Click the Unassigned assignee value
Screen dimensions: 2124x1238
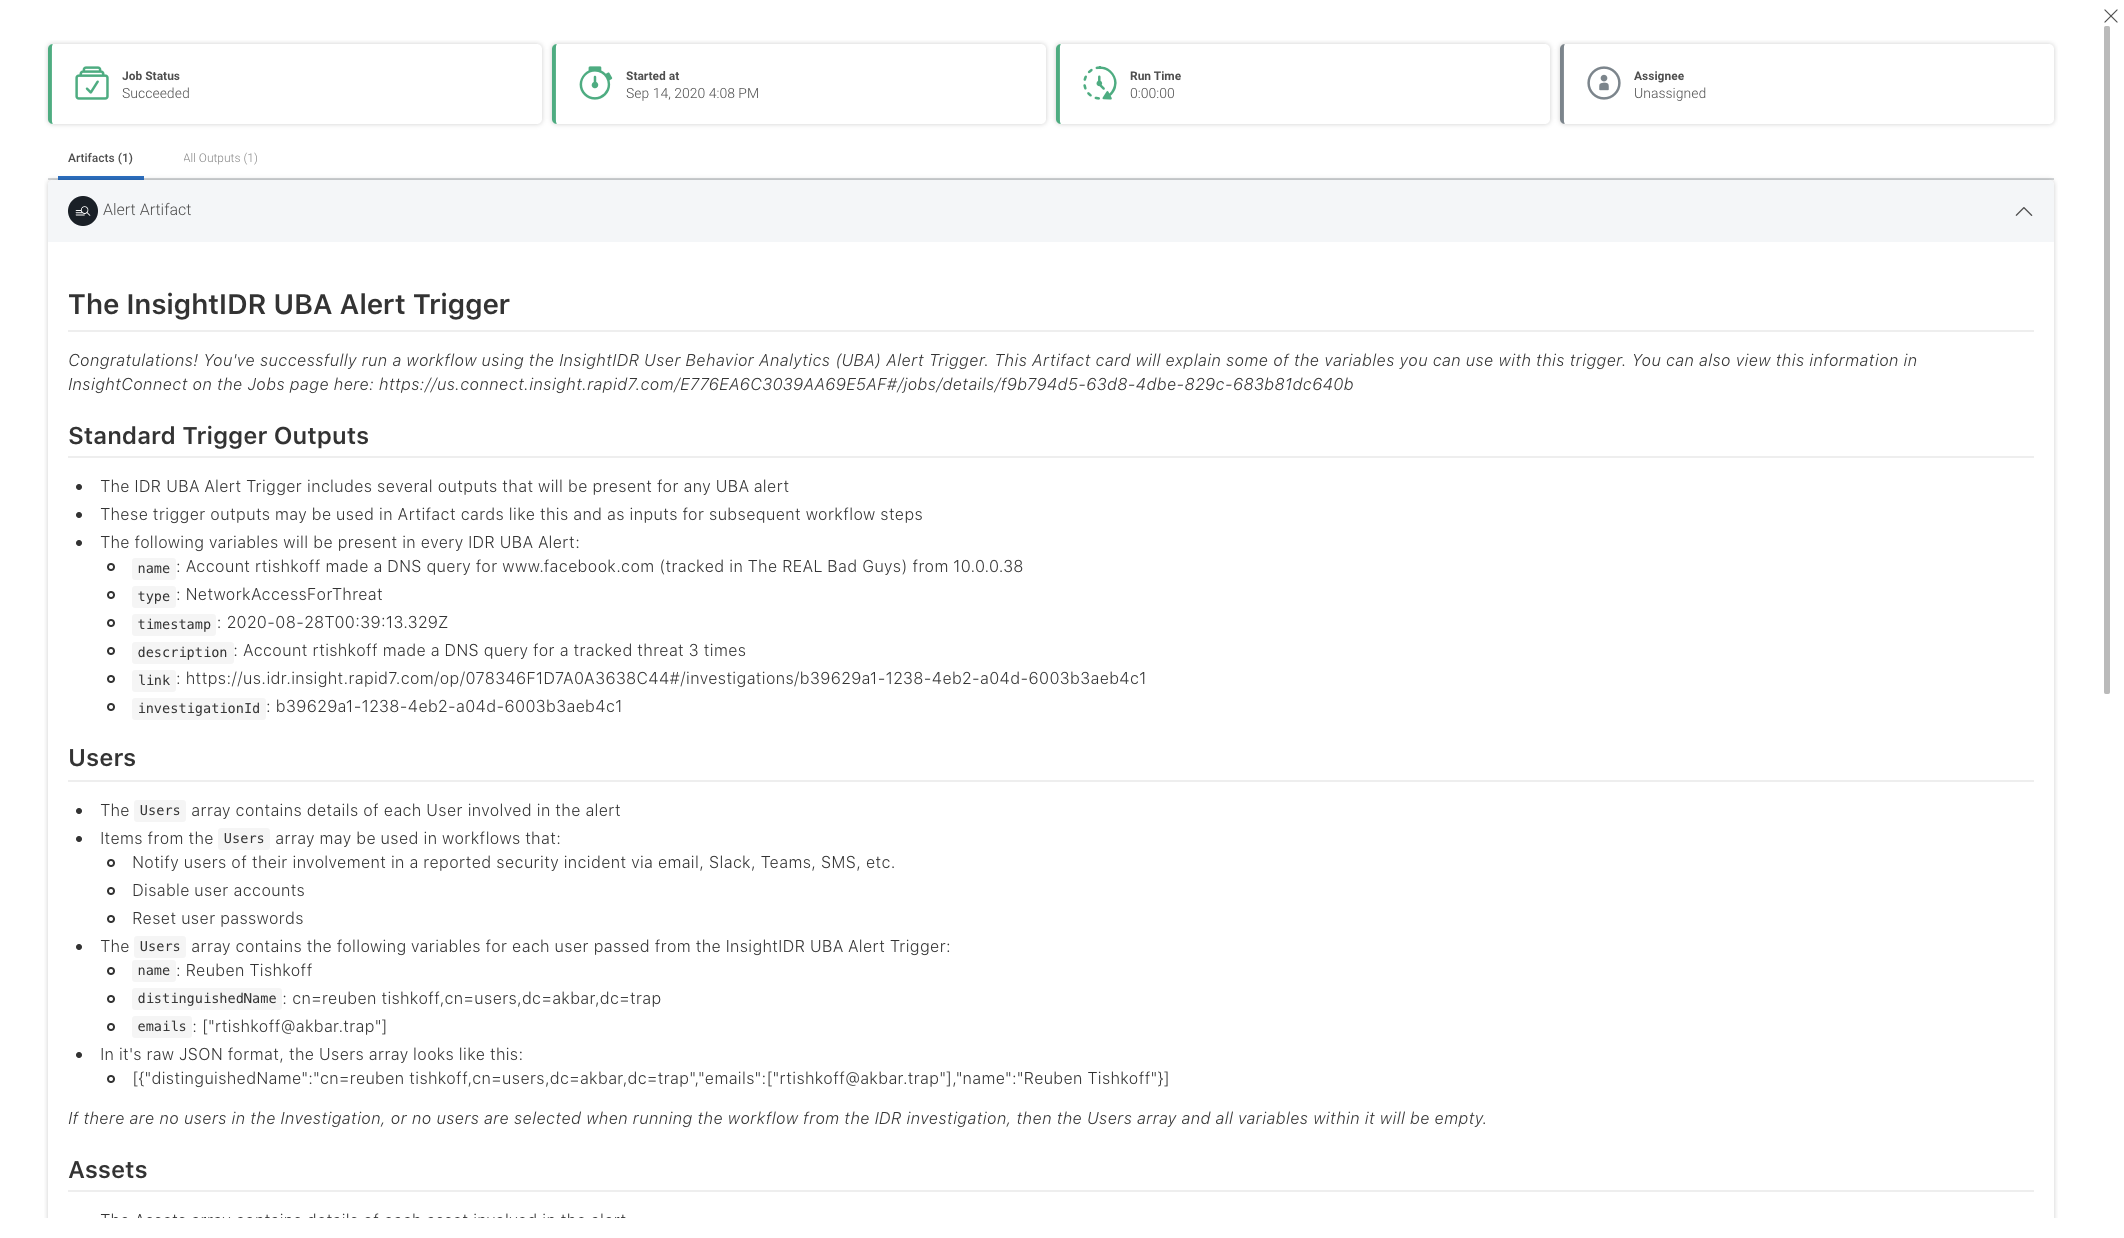(x=1669, y=93)
